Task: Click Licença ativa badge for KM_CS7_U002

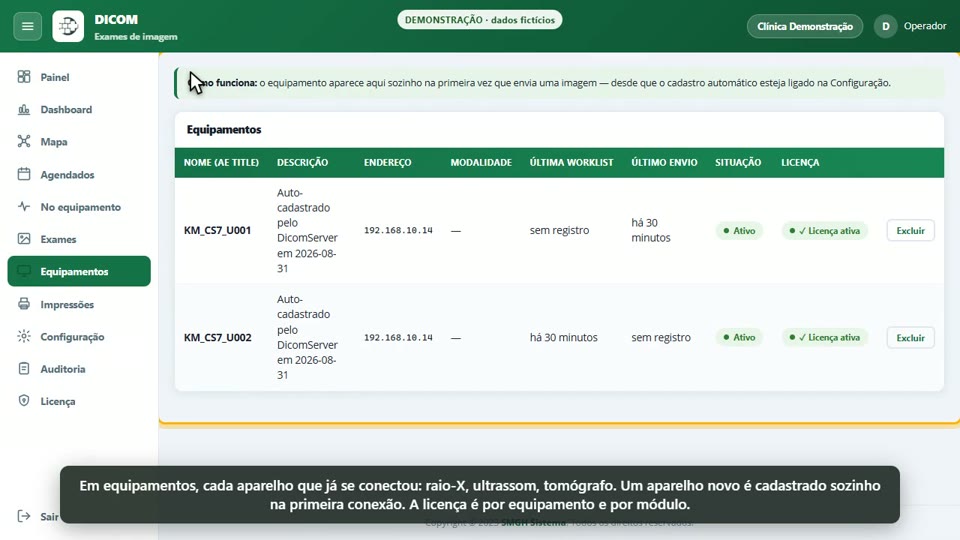Action: [x=824, y=337]
